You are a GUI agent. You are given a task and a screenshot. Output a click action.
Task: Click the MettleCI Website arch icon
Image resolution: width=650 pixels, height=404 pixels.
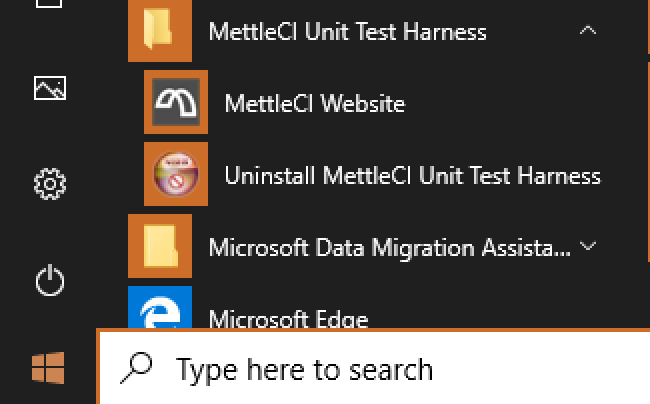[x=176, y=103]
